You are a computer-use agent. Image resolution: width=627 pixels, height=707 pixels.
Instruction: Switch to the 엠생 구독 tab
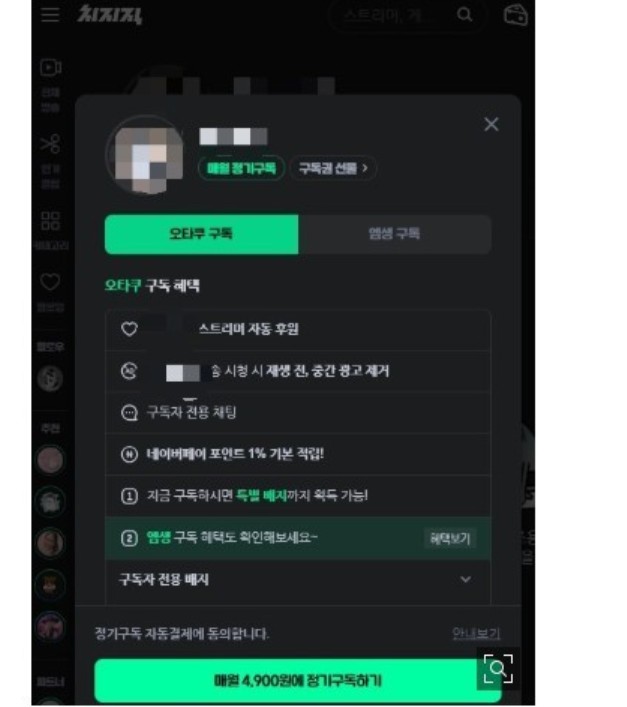coord(394,234)
